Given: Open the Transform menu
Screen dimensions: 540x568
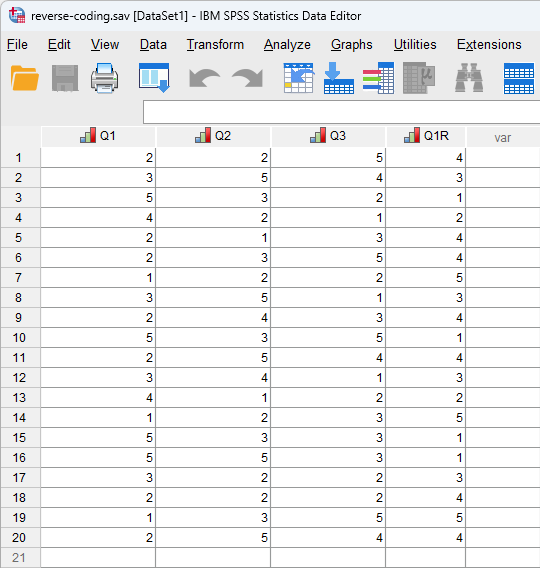Looking at the screenshot, I should [x=215, y=45].
